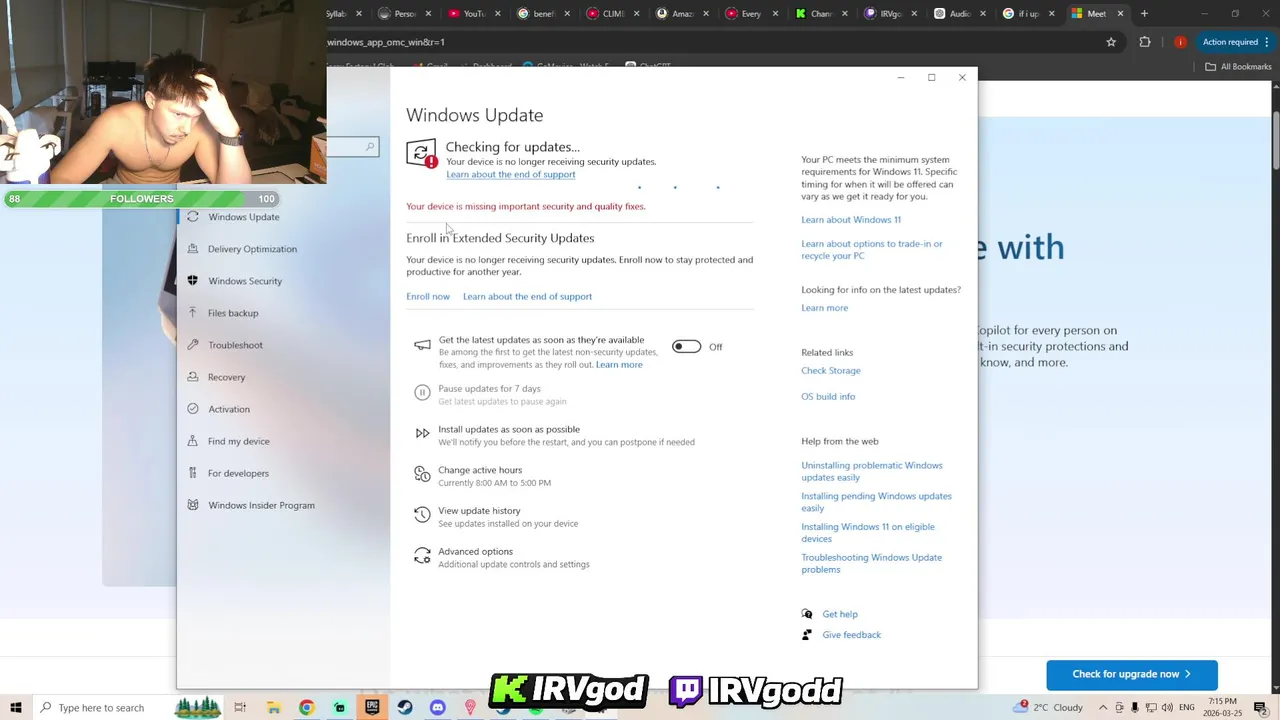Click Get help link
This screenshot has height=720, width=1280.
click(x=840, y=614)
